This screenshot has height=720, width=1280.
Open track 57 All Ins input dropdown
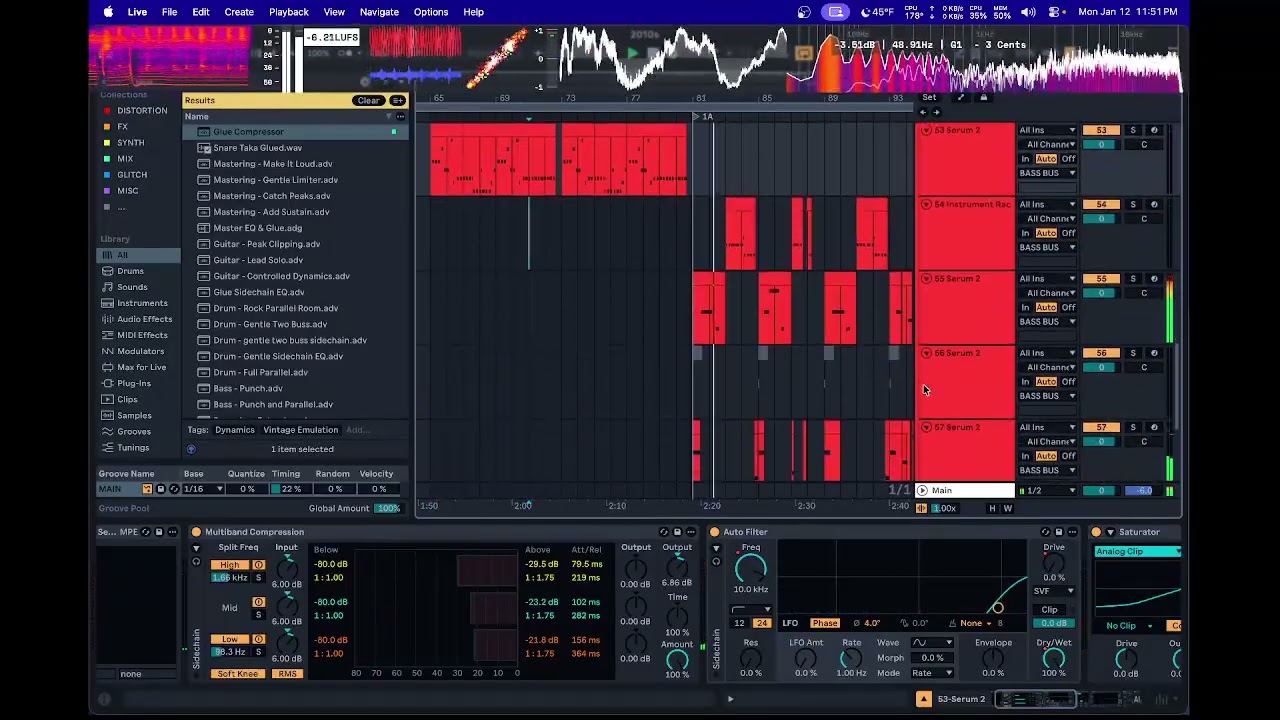(x=1047, y=428)
